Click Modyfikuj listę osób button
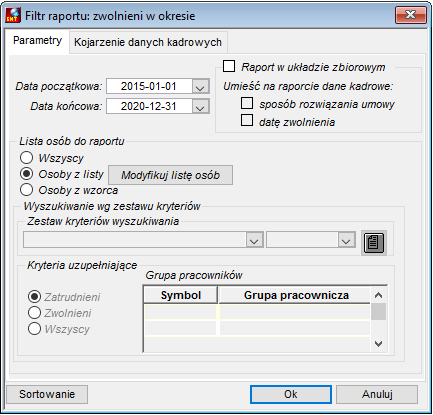The image size is (433, 415). coord(170,175)
